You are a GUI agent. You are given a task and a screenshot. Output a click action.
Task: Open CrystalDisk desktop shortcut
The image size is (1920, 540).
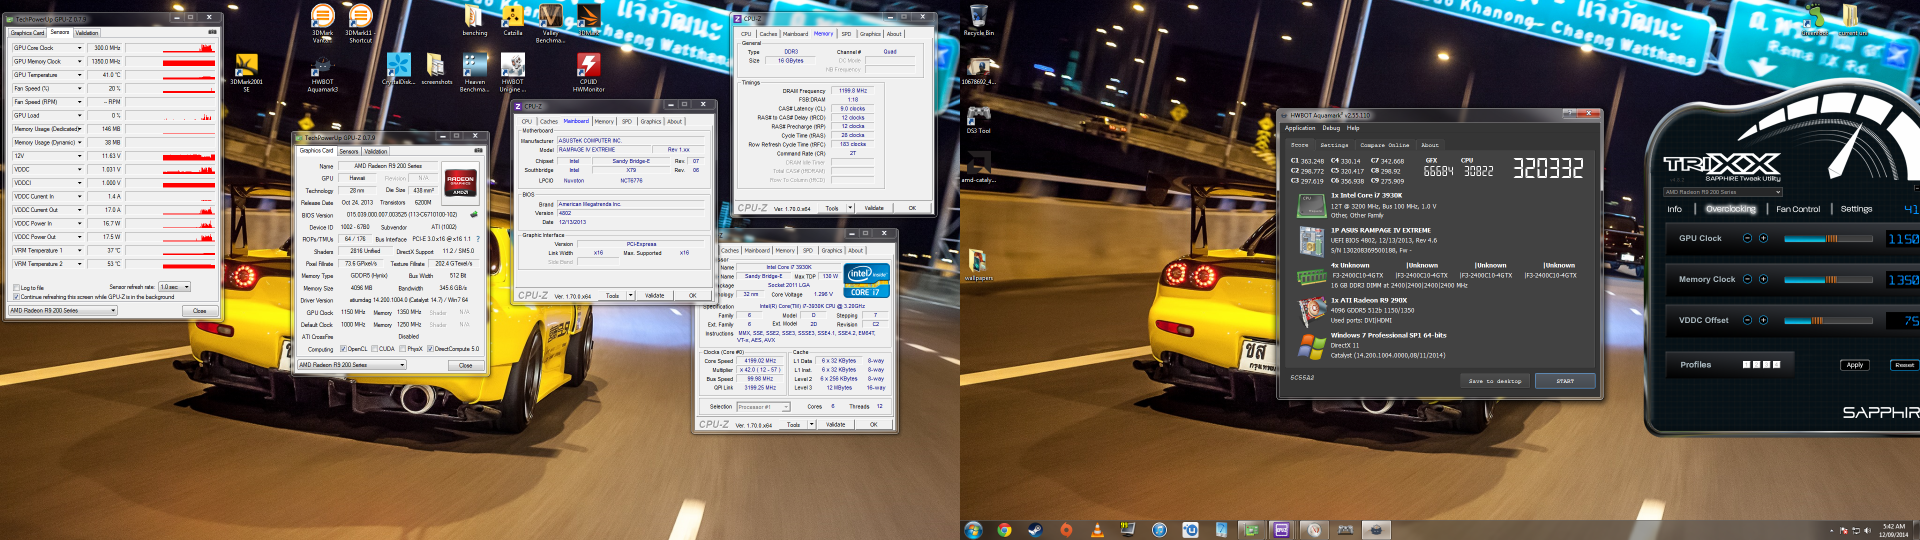click(398, 70)
